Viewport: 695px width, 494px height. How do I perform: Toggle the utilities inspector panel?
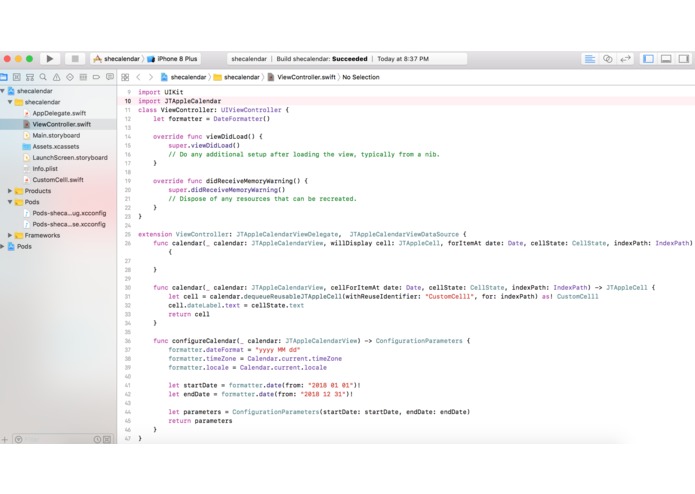(683, 58)
